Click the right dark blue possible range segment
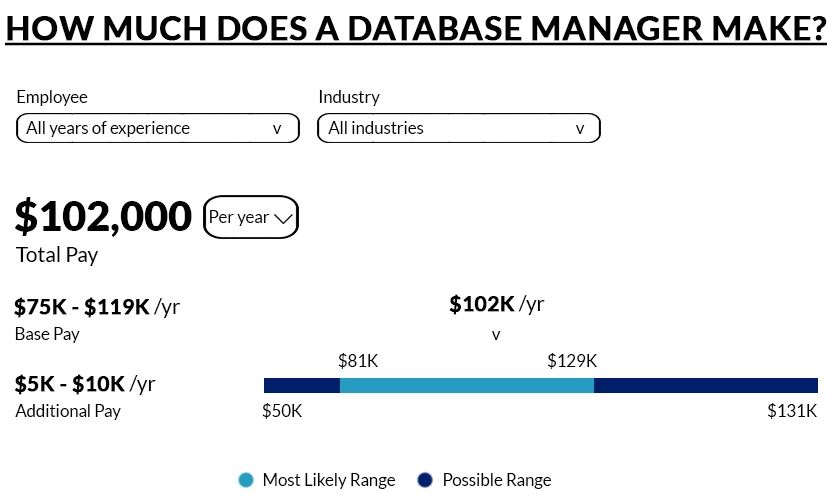 (706, 385)
